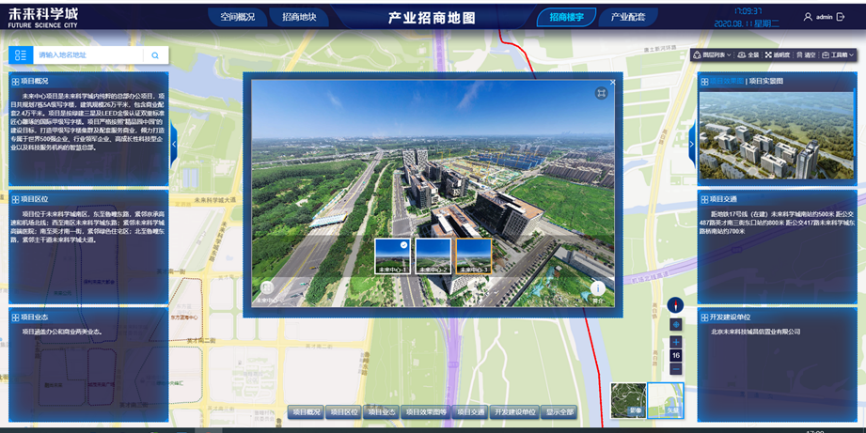Click the 简介 info icon in the viewer

click(x=598, y=288)
